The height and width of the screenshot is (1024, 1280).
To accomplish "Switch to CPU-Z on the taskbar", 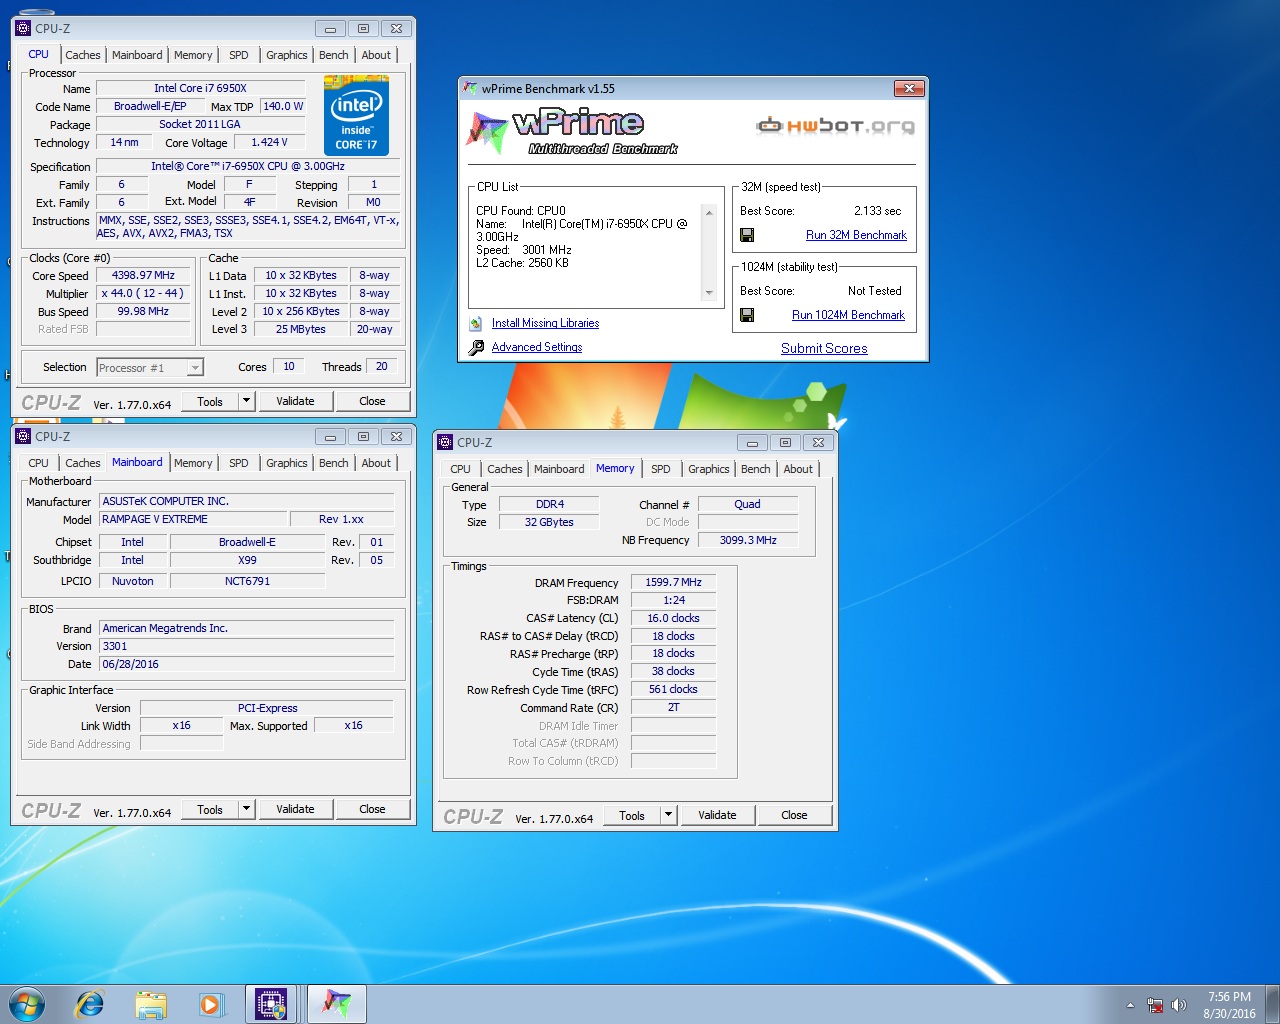I will tap(272, 1004).
